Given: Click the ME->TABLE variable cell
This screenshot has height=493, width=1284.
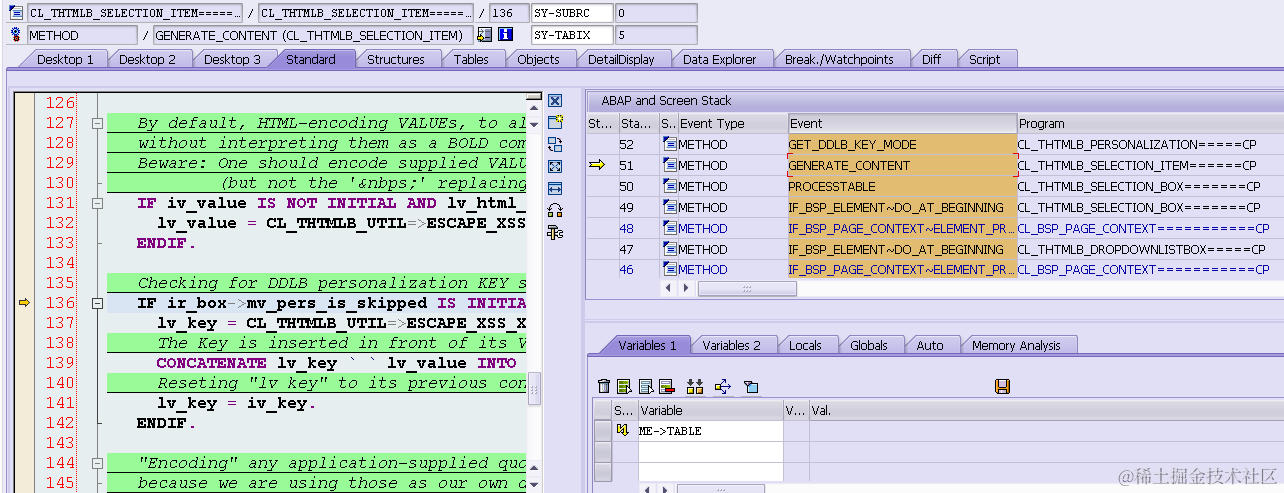Looking at the screenshot, I should click(x=710, y=431).
